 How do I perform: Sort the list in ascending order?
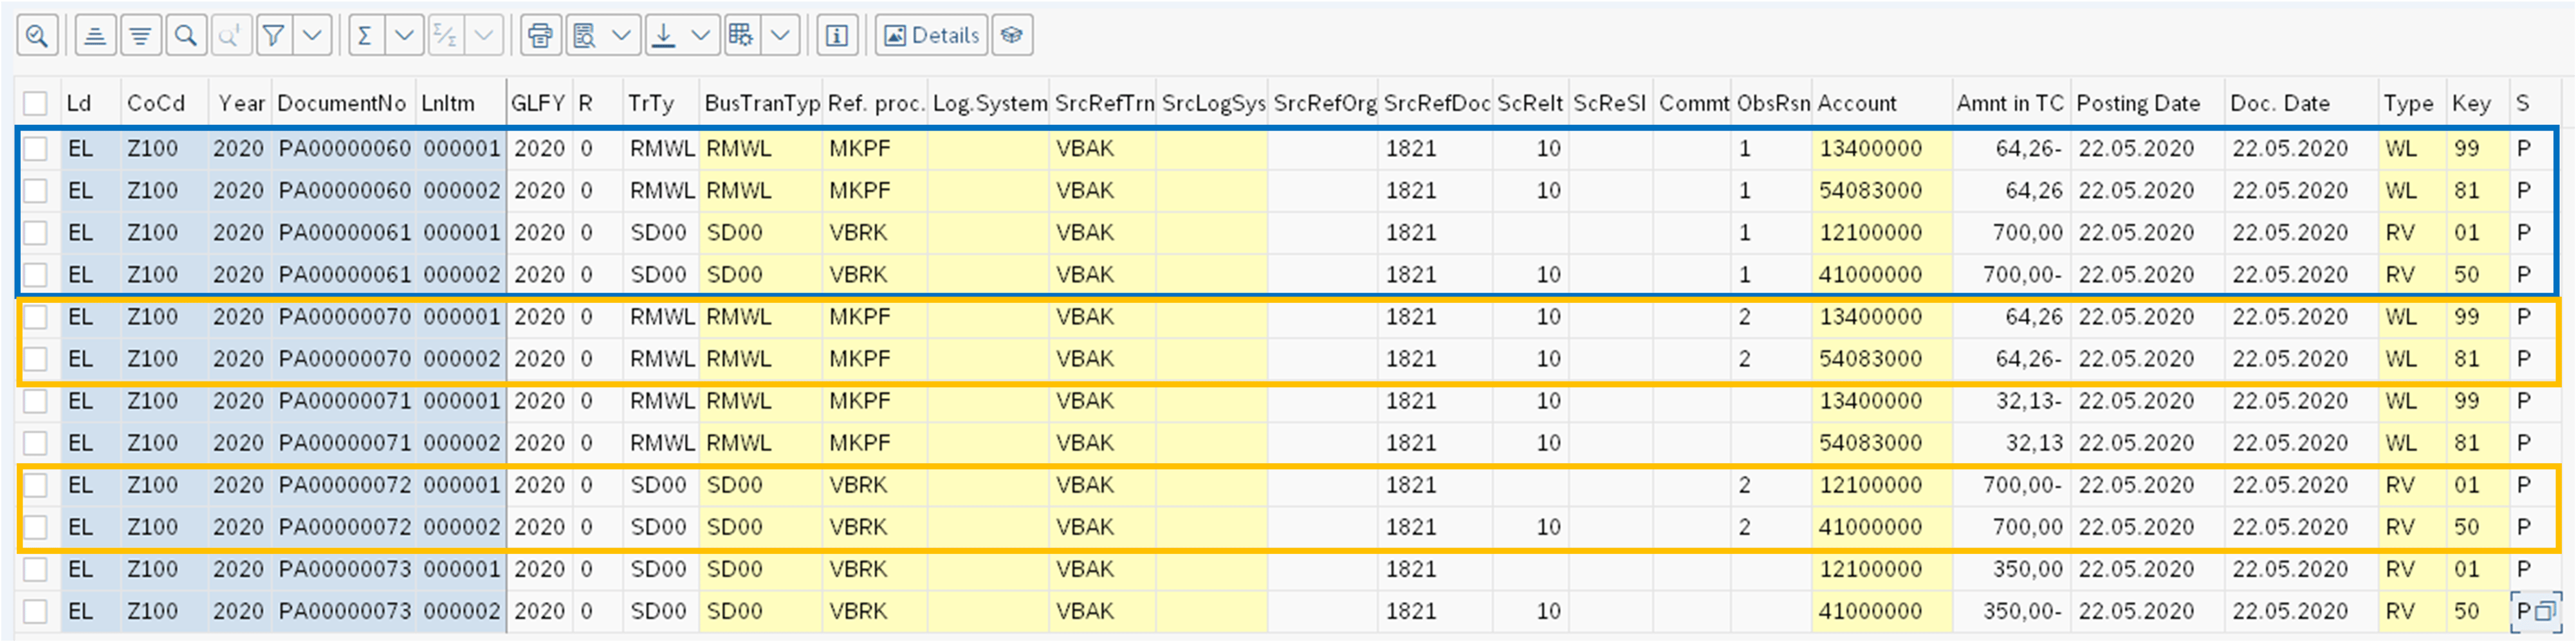tap(95, 34)
